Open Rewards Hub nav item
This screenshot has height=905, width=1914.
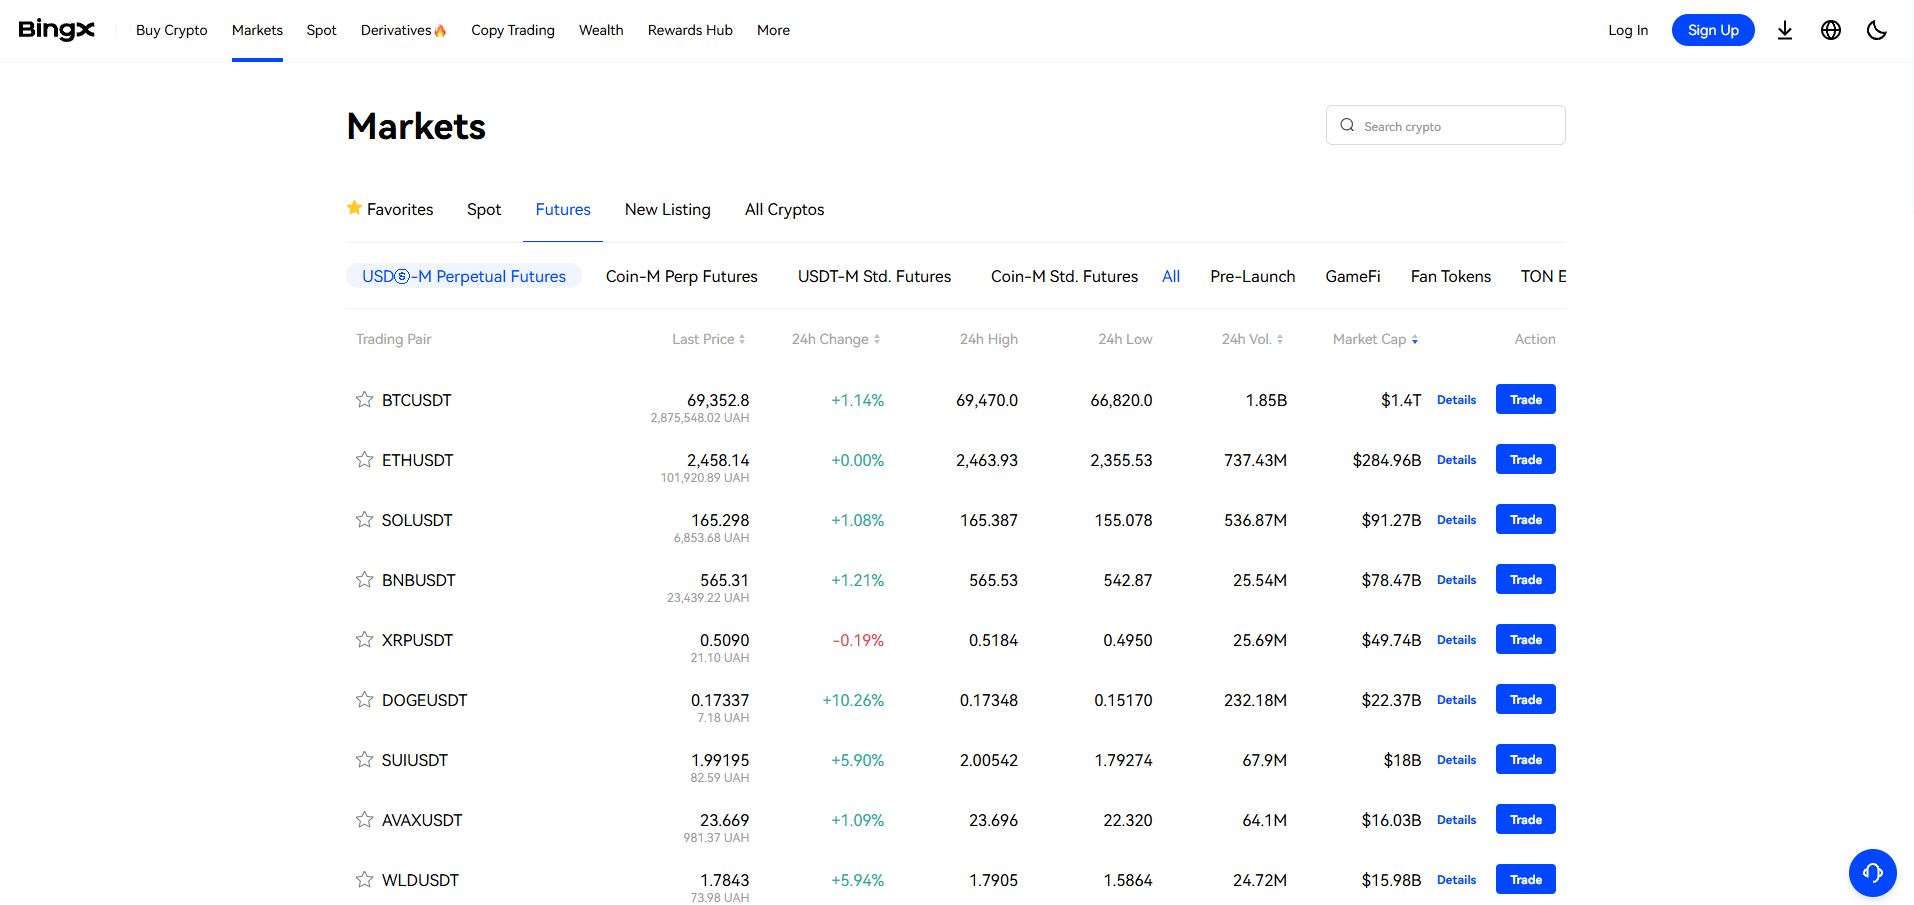pyautogui.click(x=690, y=30)
